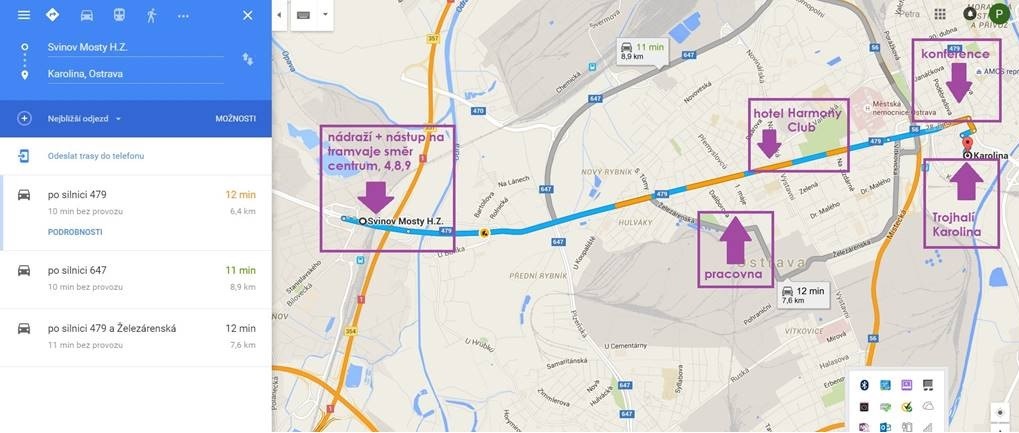Click Odeslat trasy do telefonu link

pyautogui.click(x=96, y=156)
